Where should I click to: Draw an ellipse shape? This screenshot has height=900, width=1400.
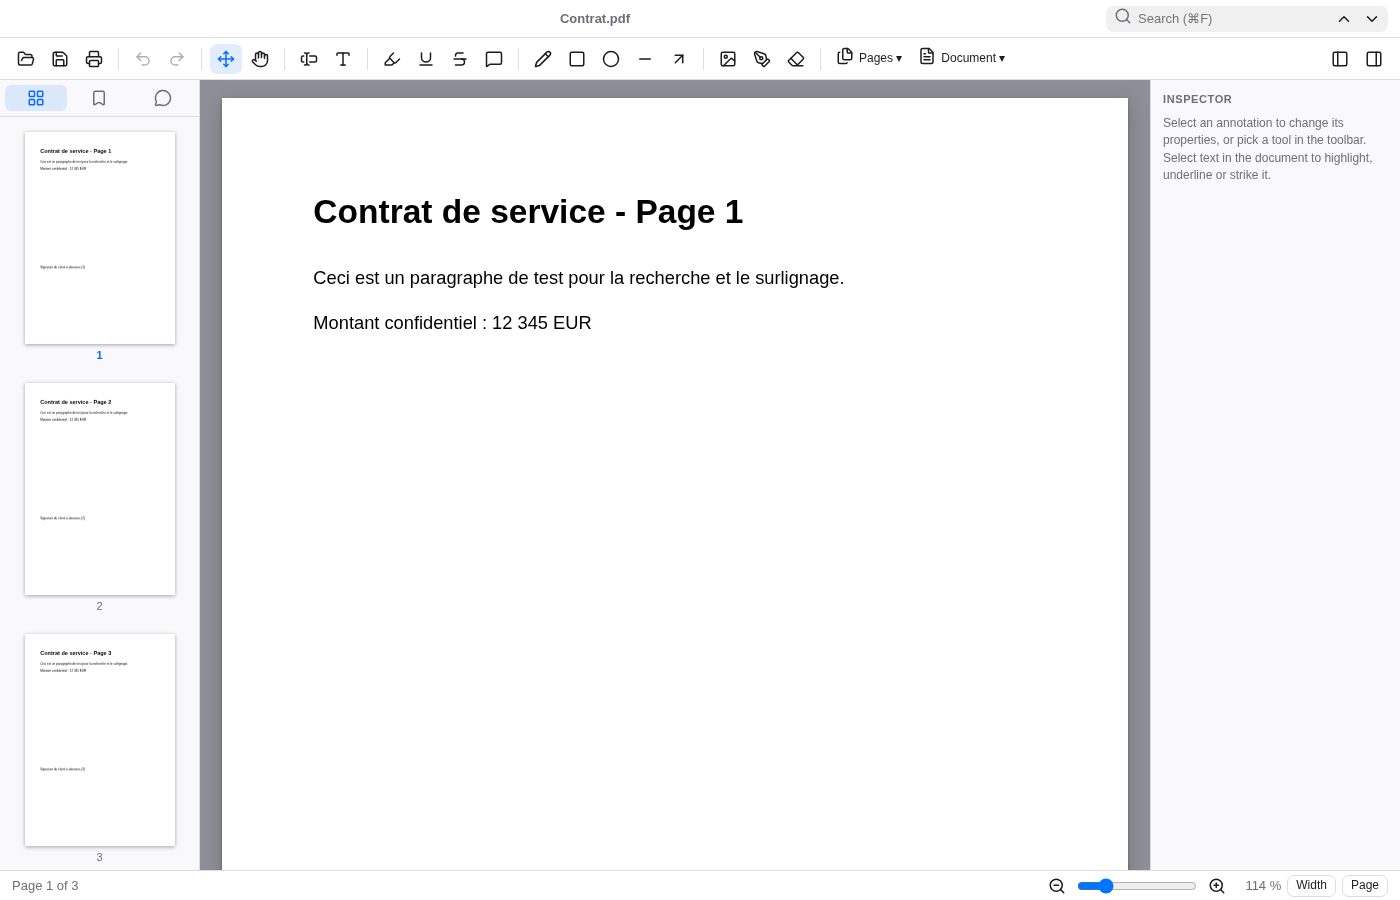[x=611, y=59]
